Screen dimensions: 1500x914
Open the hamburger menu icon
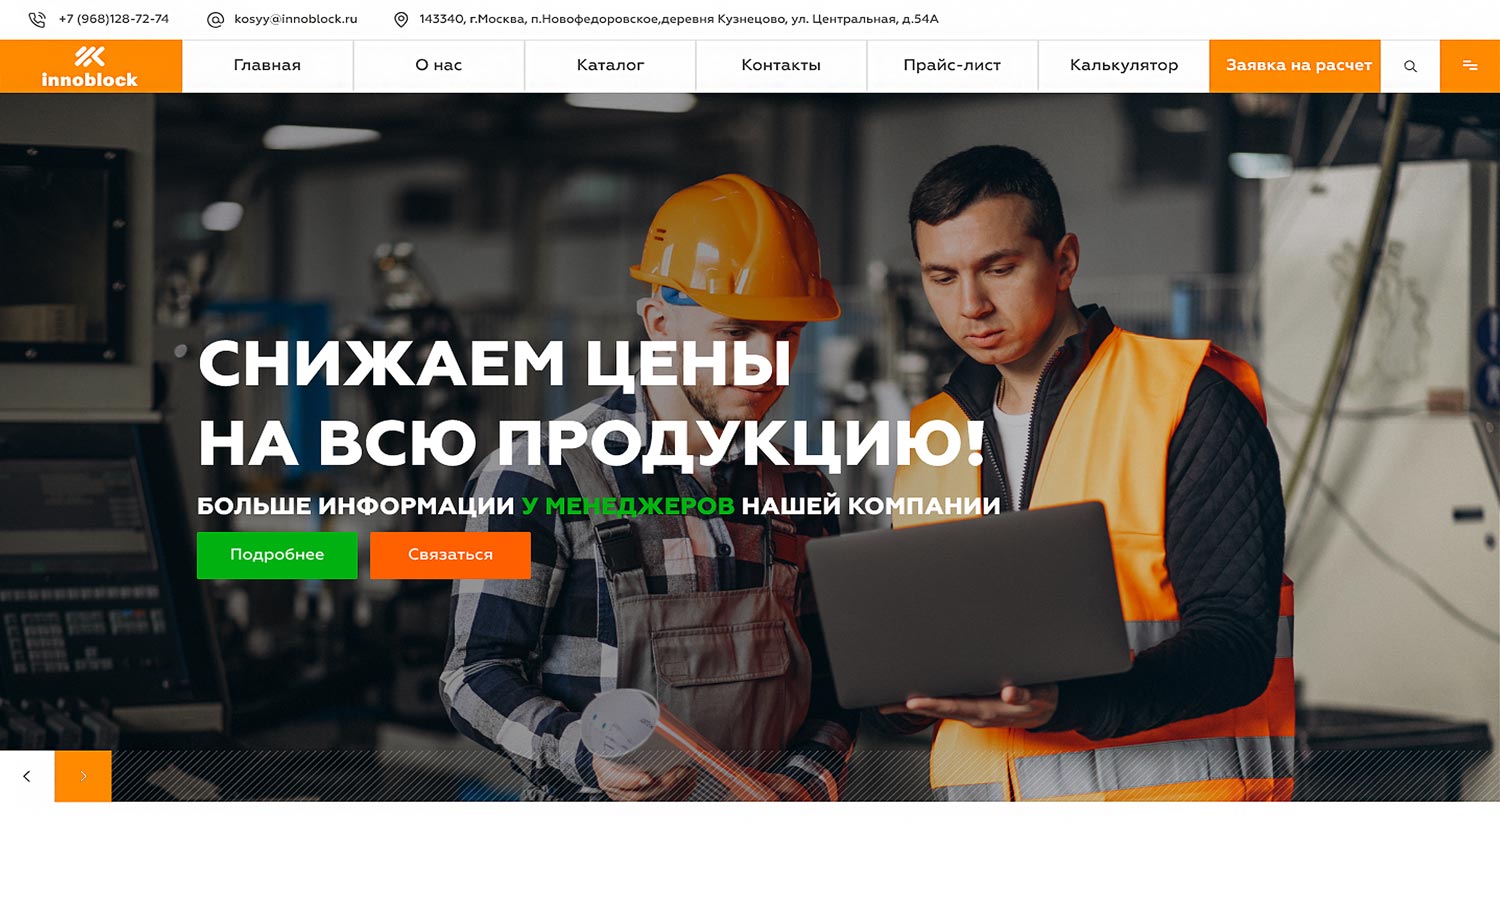[1470, 66]
